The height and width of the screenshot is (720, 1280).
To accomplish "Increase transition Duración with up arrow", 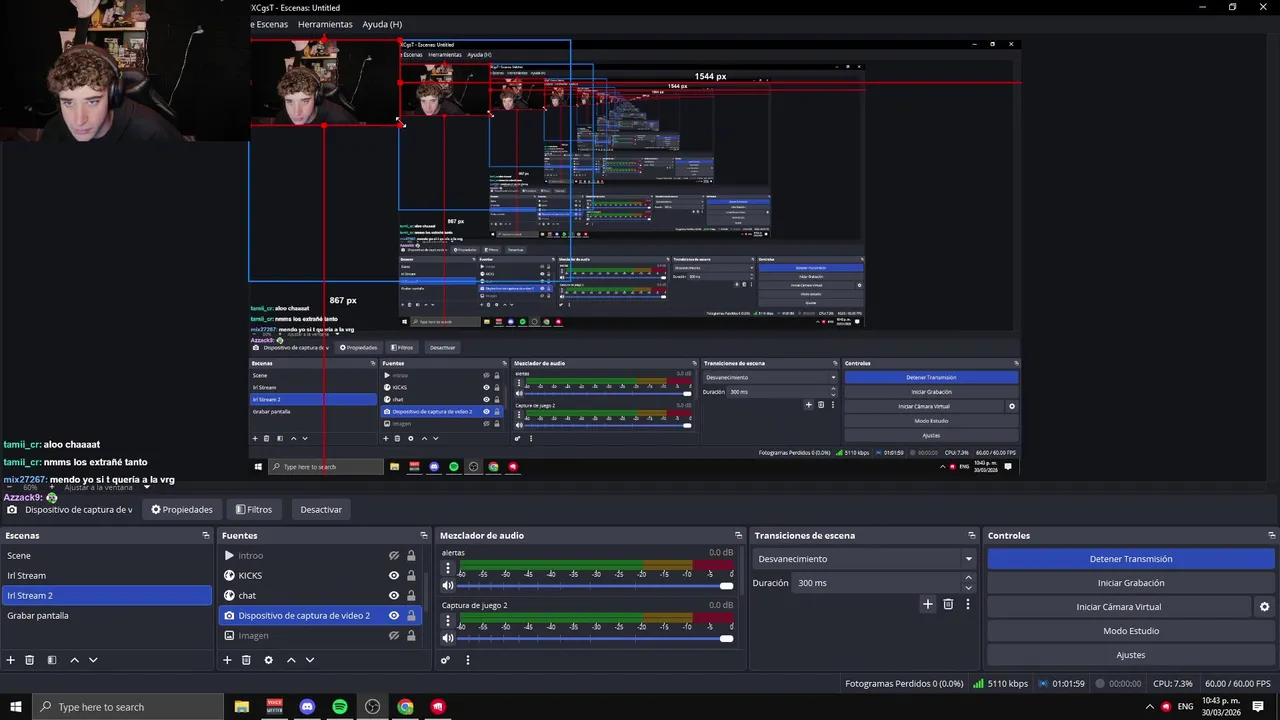I will (x=968, y=578).
